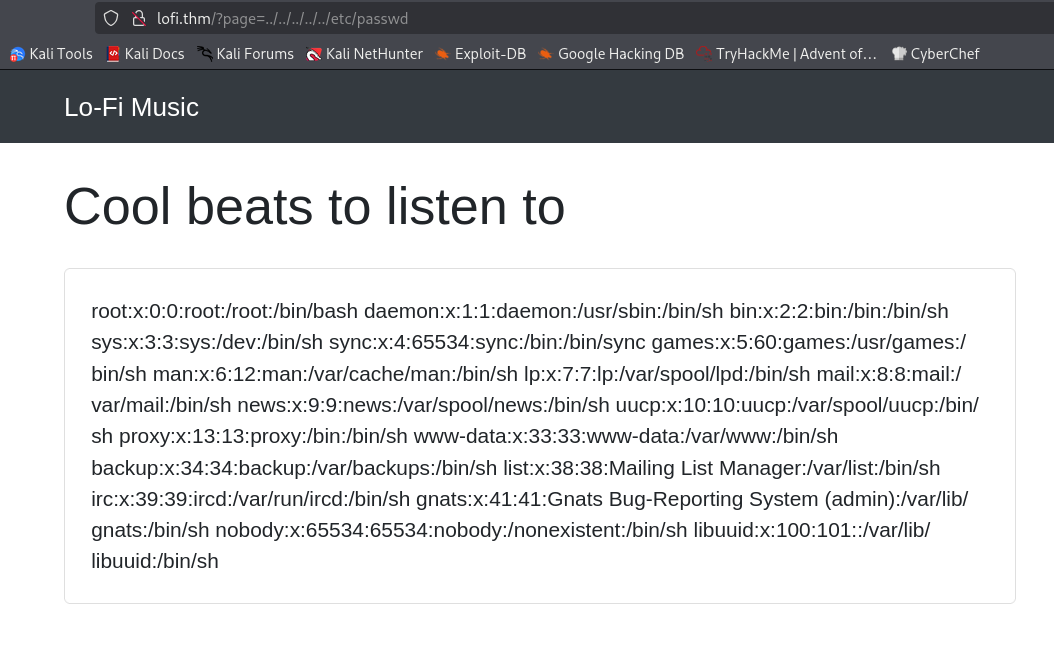Go to the Lo-Fi Music home link
Viewport: 1054px width, 668px height.
131,107
